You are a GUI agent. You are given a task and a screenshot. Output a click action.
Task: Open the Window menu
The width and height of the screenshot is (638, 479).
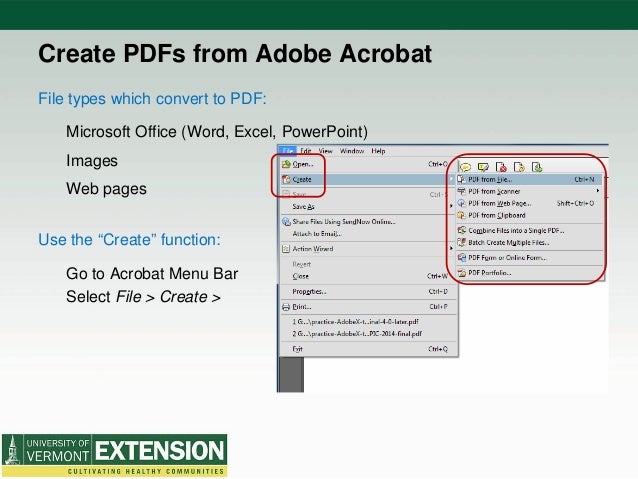point(352,151)
